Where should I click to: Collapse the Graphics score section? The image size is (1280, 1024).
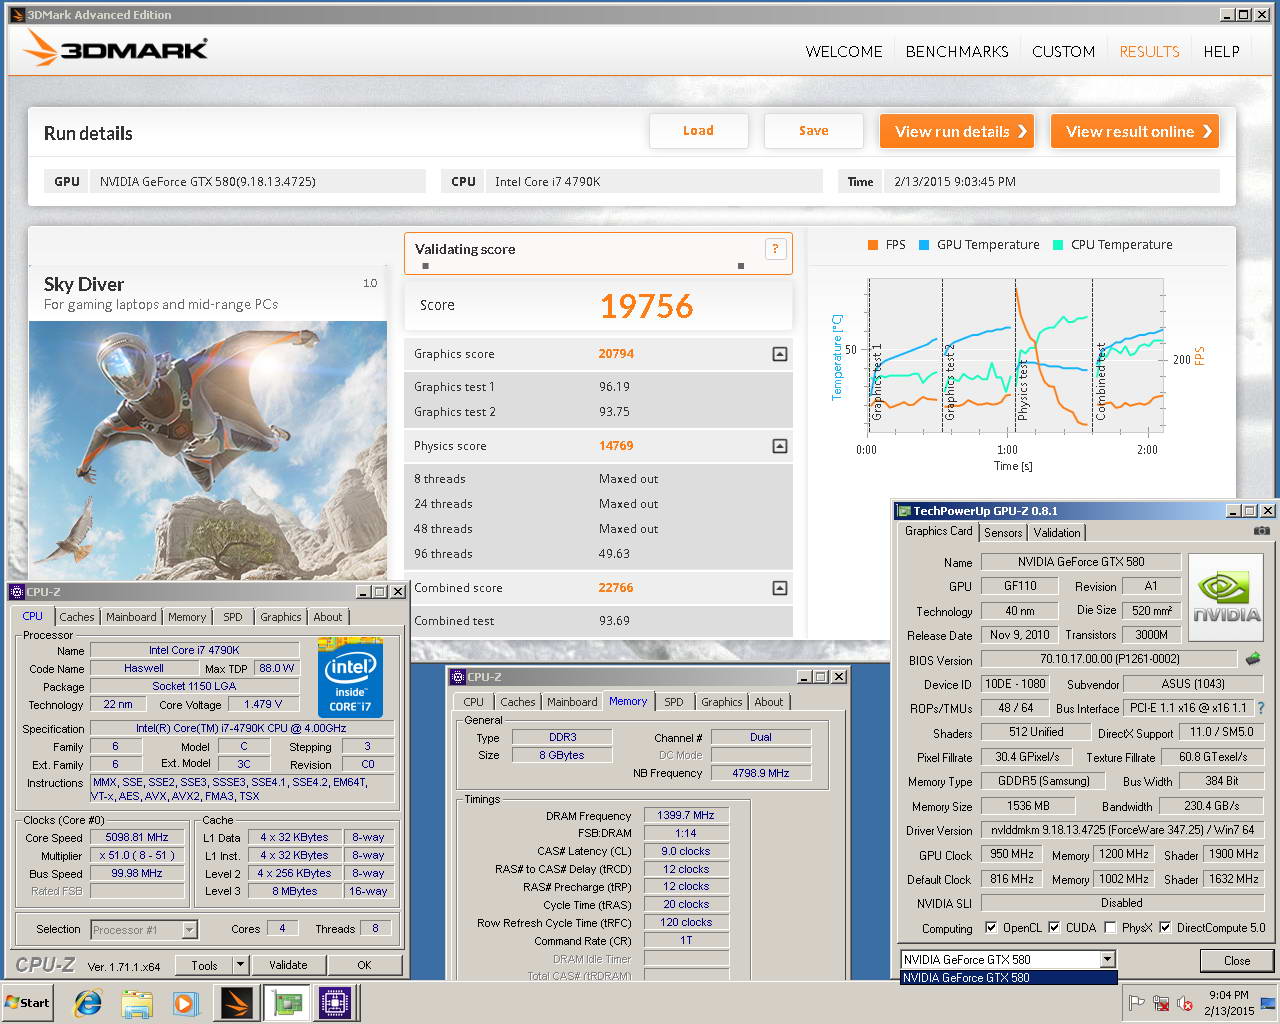(x=780, y=354)
